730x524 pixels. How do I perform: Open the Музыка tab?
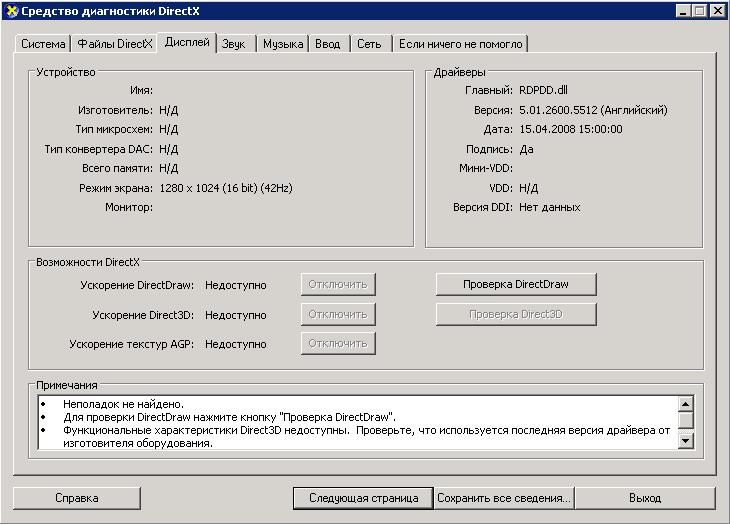(x=283, y=44)
